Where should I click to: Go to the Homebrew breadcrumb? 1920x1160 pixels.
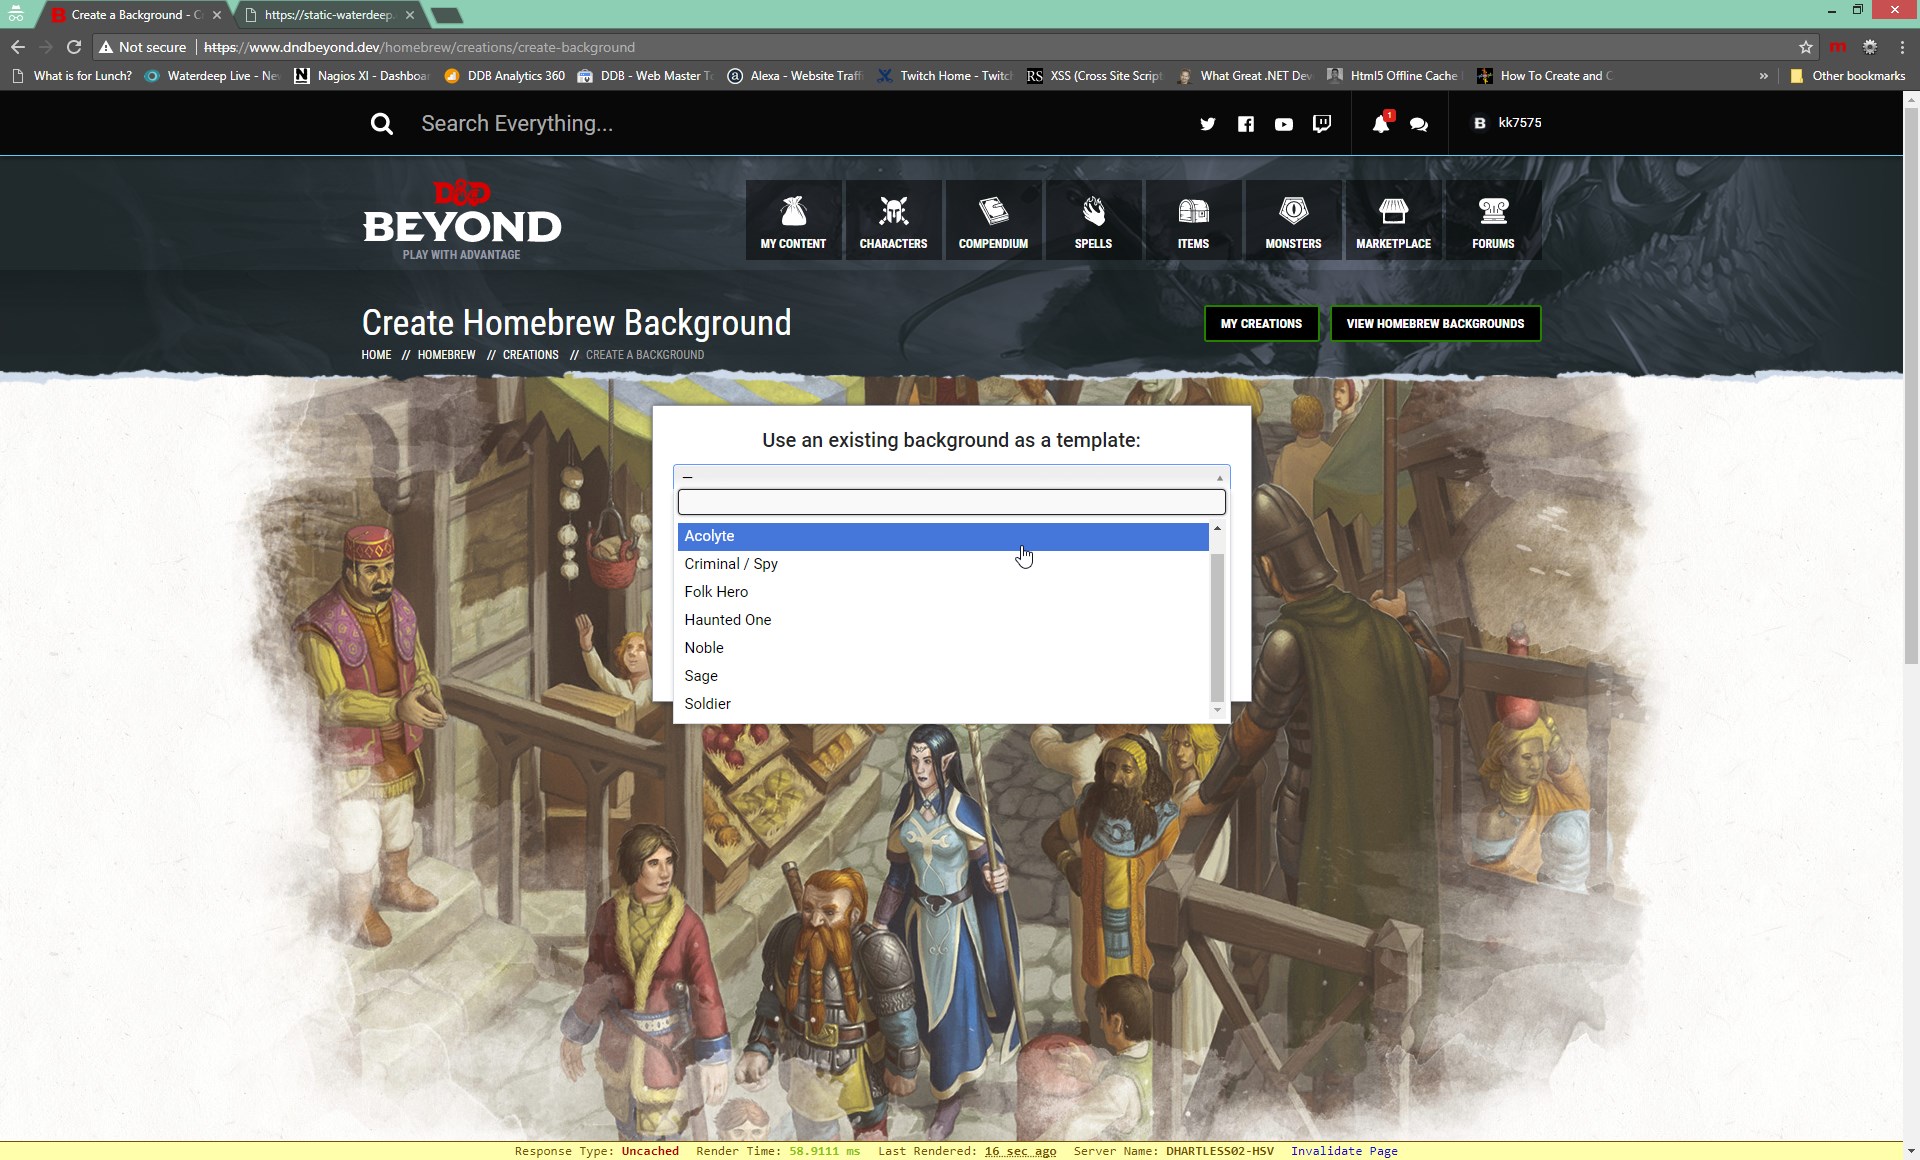pyautogui.click(x=446, y=355)
